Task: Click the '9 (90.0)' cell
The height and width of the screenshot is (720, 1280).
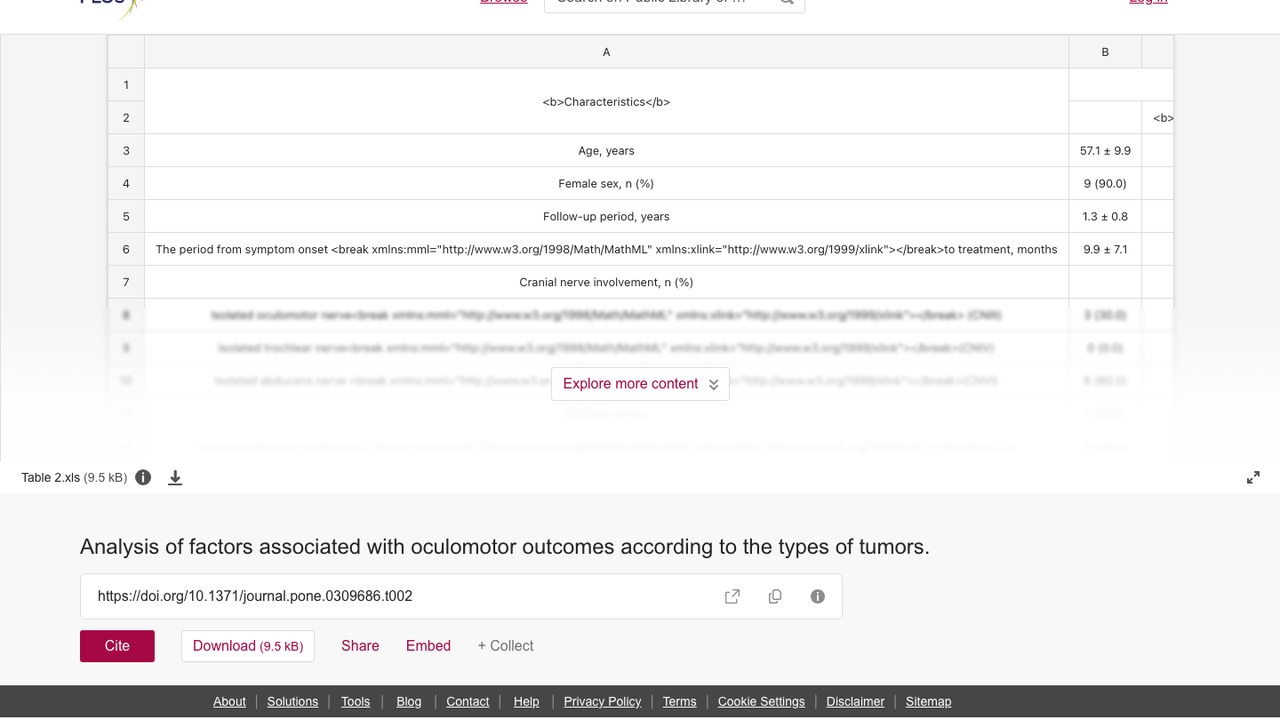Action: pyautogui.click(x=1105, y=184)
